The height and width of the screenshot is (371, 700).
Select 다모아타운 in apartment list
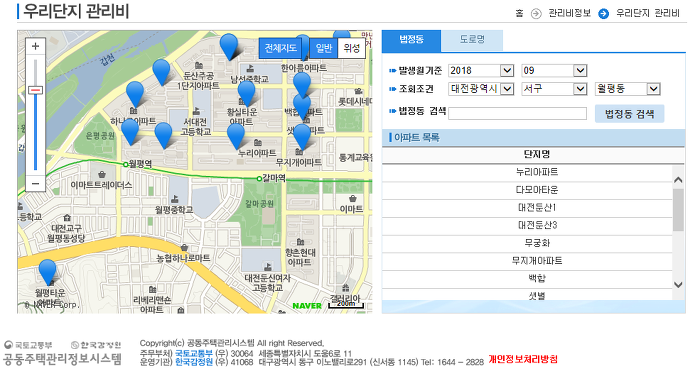(528, 190)
